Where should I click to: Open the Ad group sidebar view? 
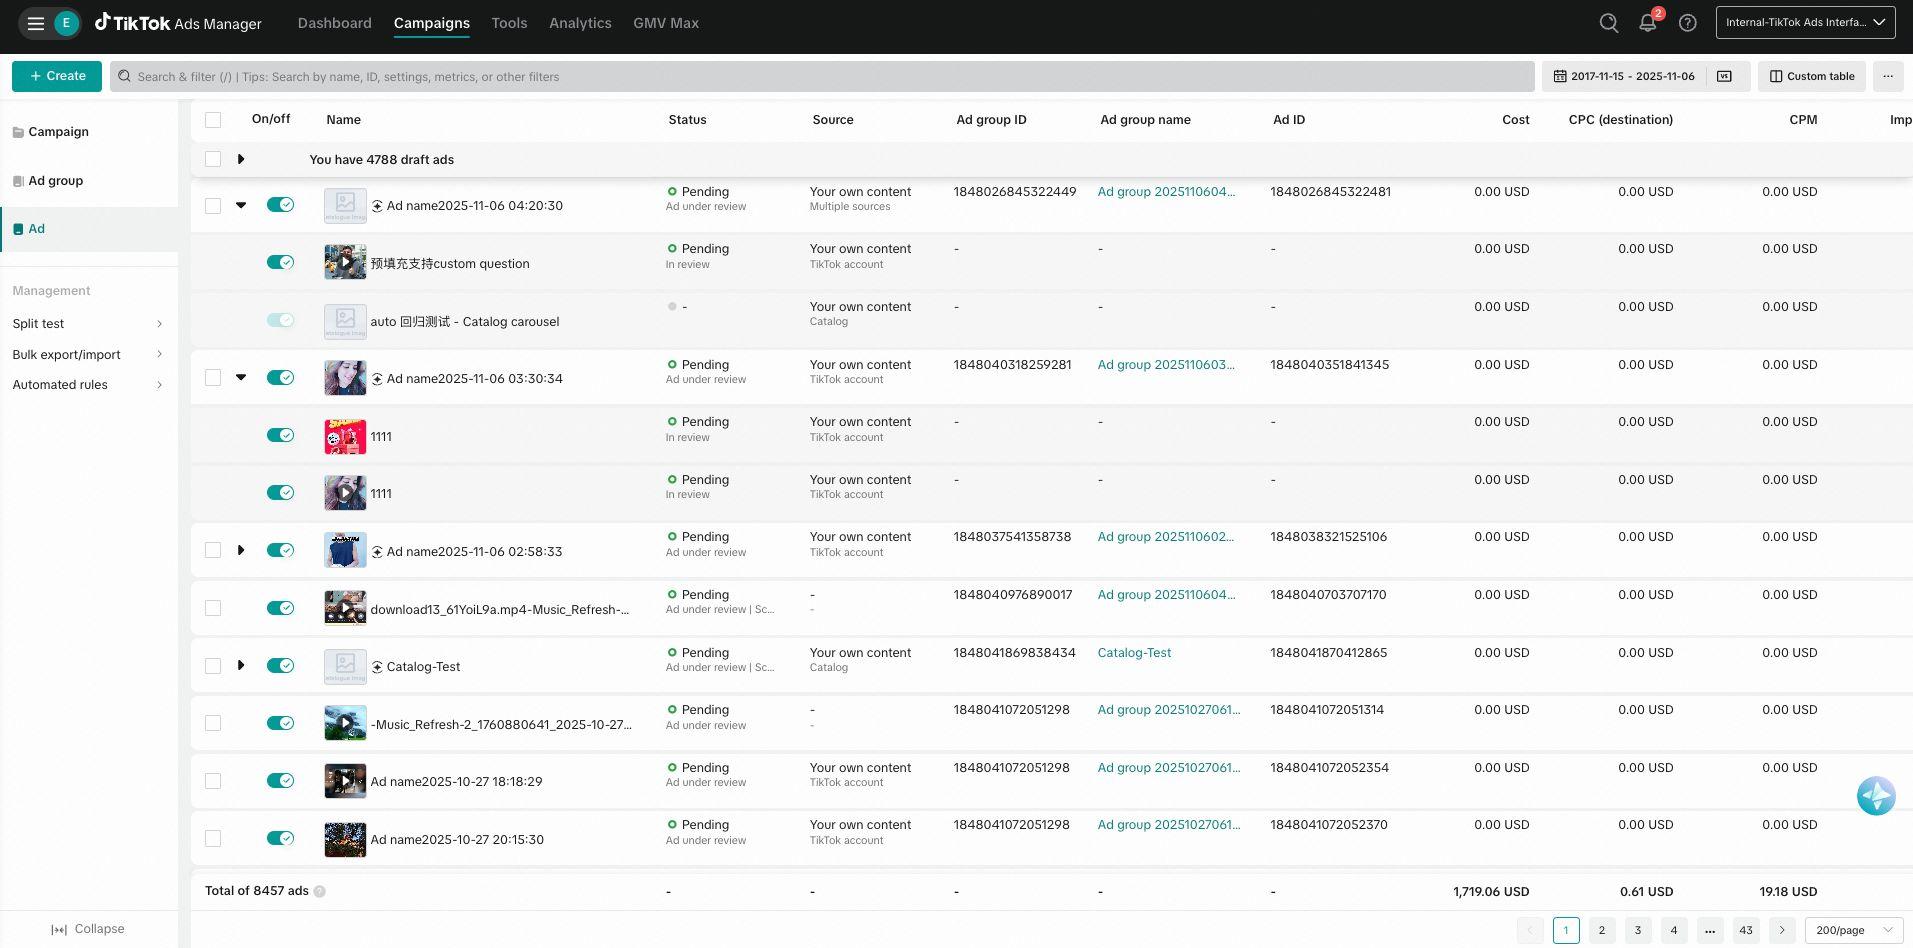click(x=56, y=181)
